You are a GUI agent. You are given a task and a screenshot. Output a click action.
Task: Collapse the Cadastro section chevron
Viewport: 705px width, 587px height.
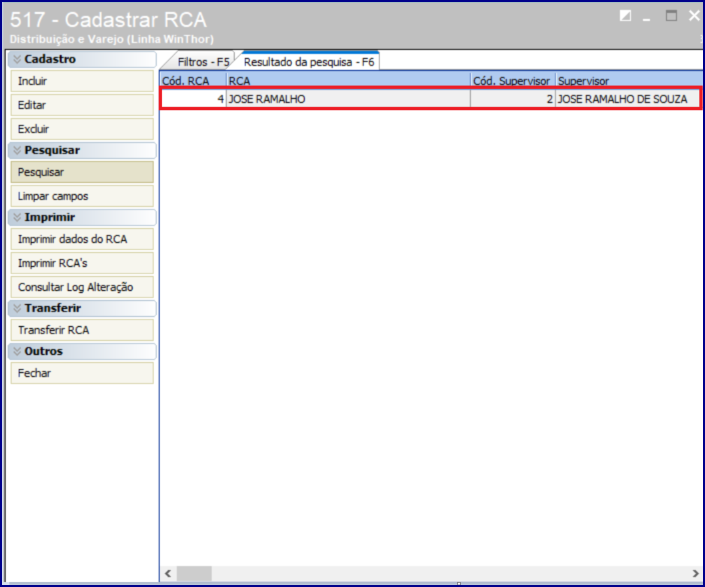click(17, 59)
